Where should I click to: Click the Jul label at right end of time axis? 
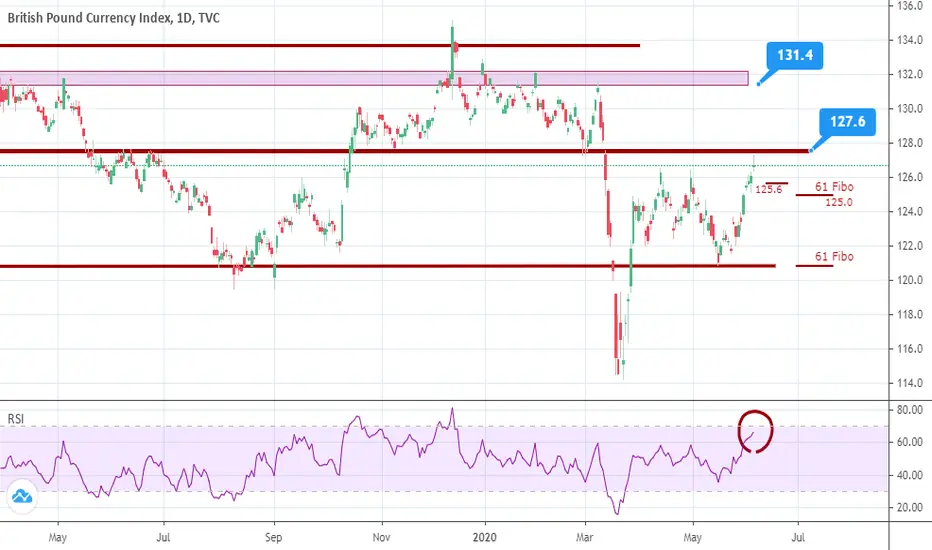coord(798,538)
